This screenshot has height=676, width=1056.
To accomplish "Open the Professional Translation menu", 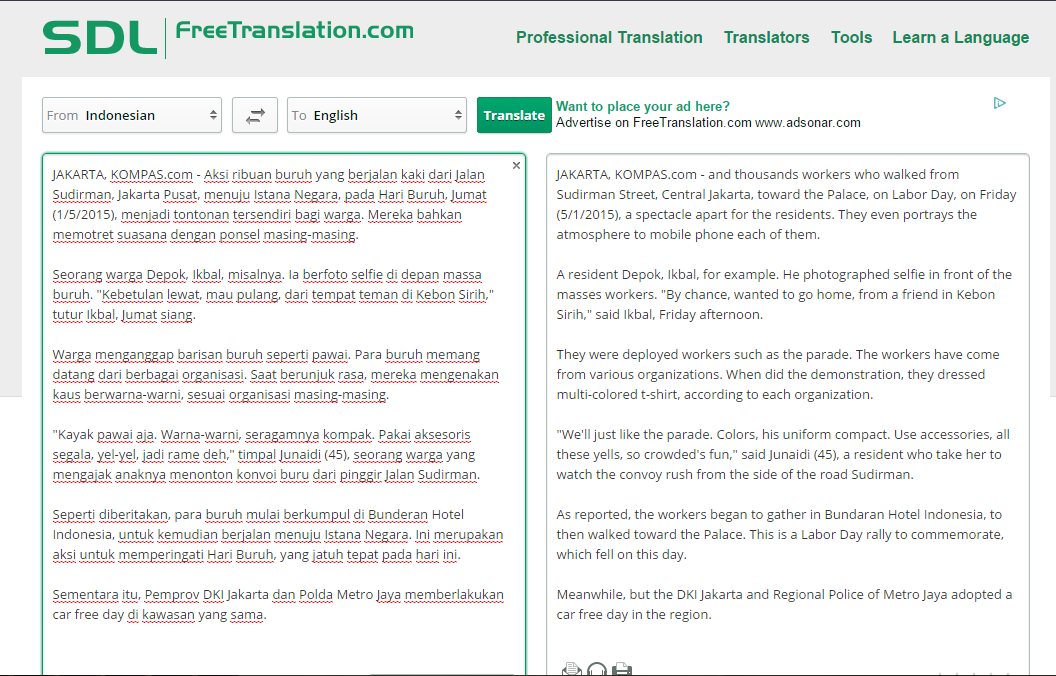I will (x=609, y=38).
